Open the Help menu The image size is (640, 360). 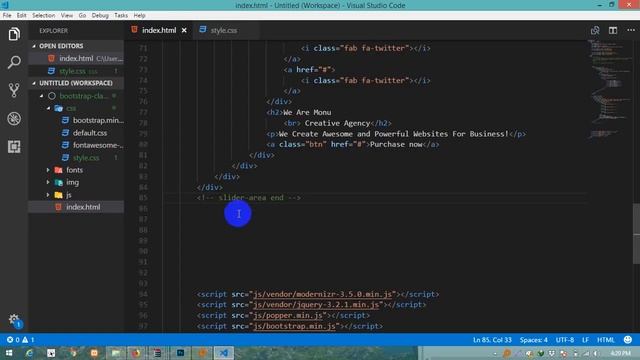point(140,15)
